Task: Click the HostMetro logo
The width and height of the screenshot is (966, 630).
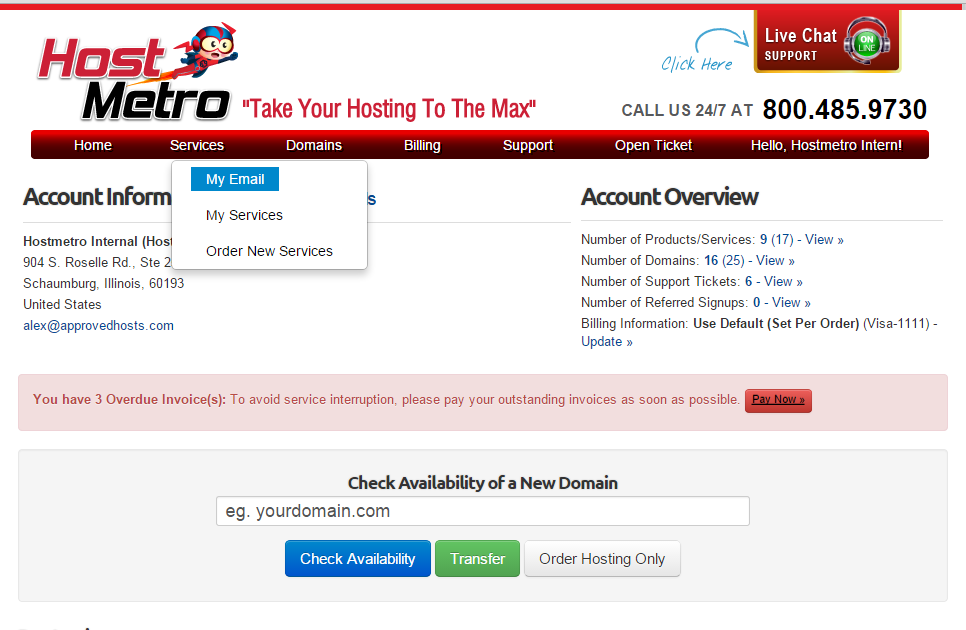Action: (x=137, y=72)
